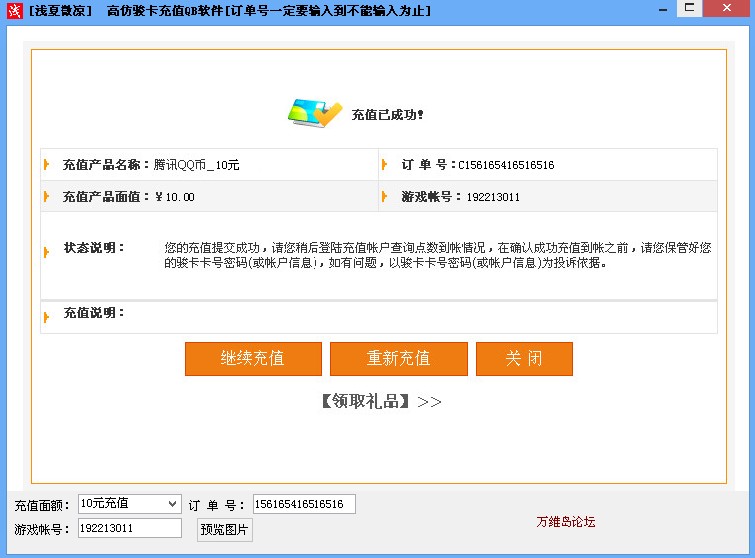Focus the 游戏帐号 input field
The width and height of the screenshot is (755, 558).
(130, 528)
